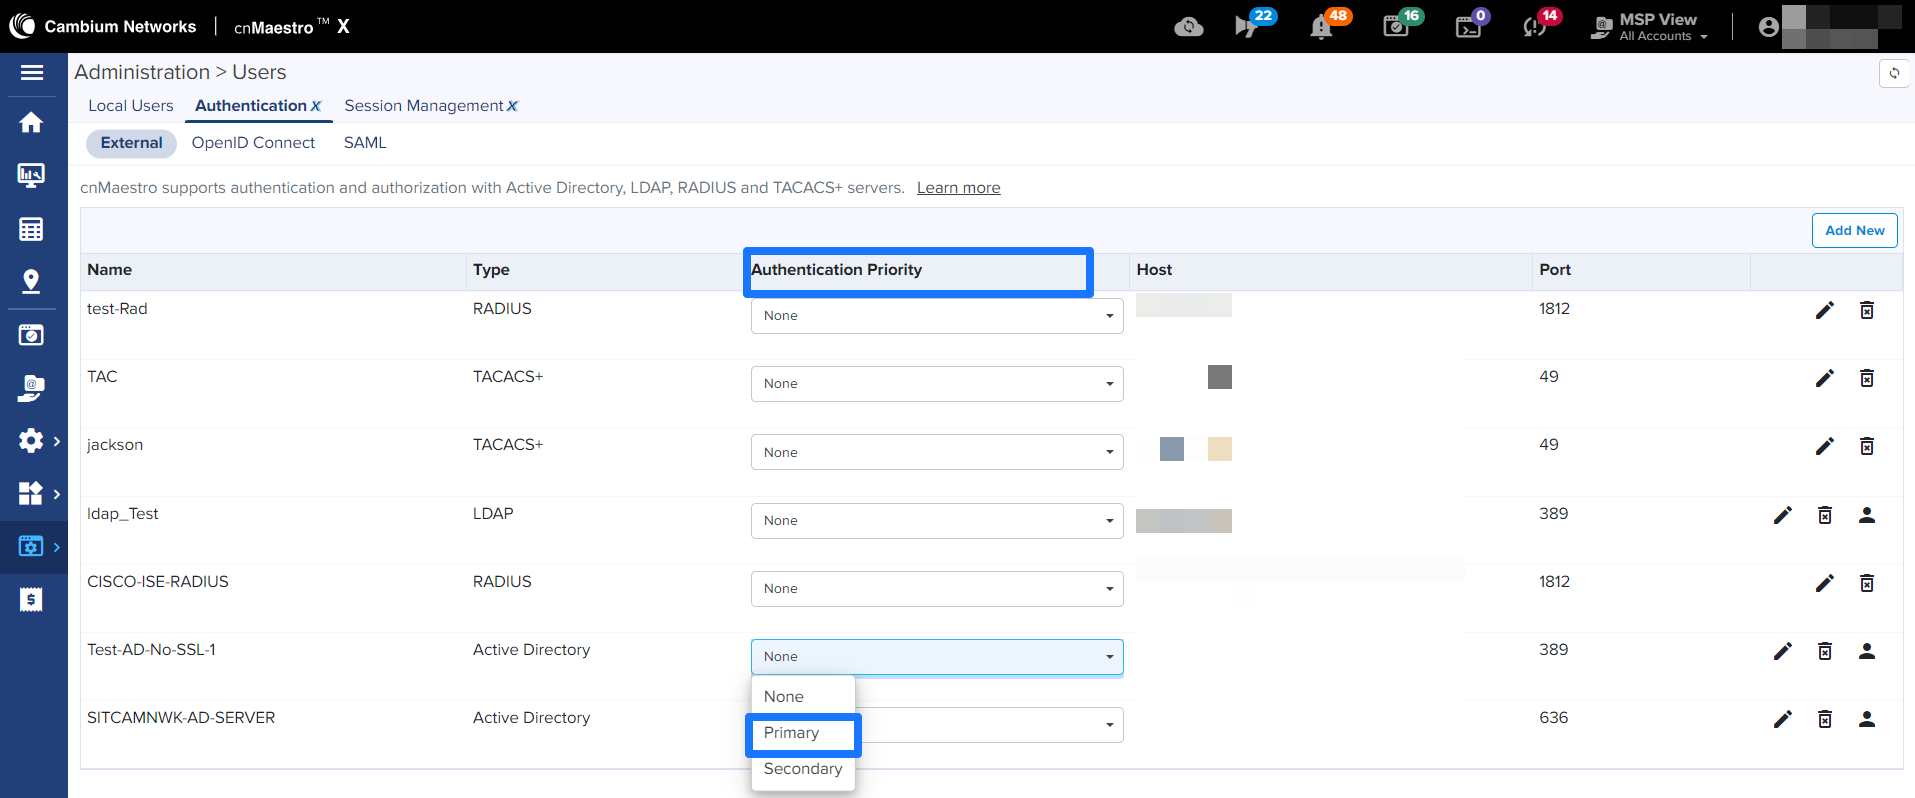
Task: Open user mapping for ldap_Test
Action: pos(1866,515)
